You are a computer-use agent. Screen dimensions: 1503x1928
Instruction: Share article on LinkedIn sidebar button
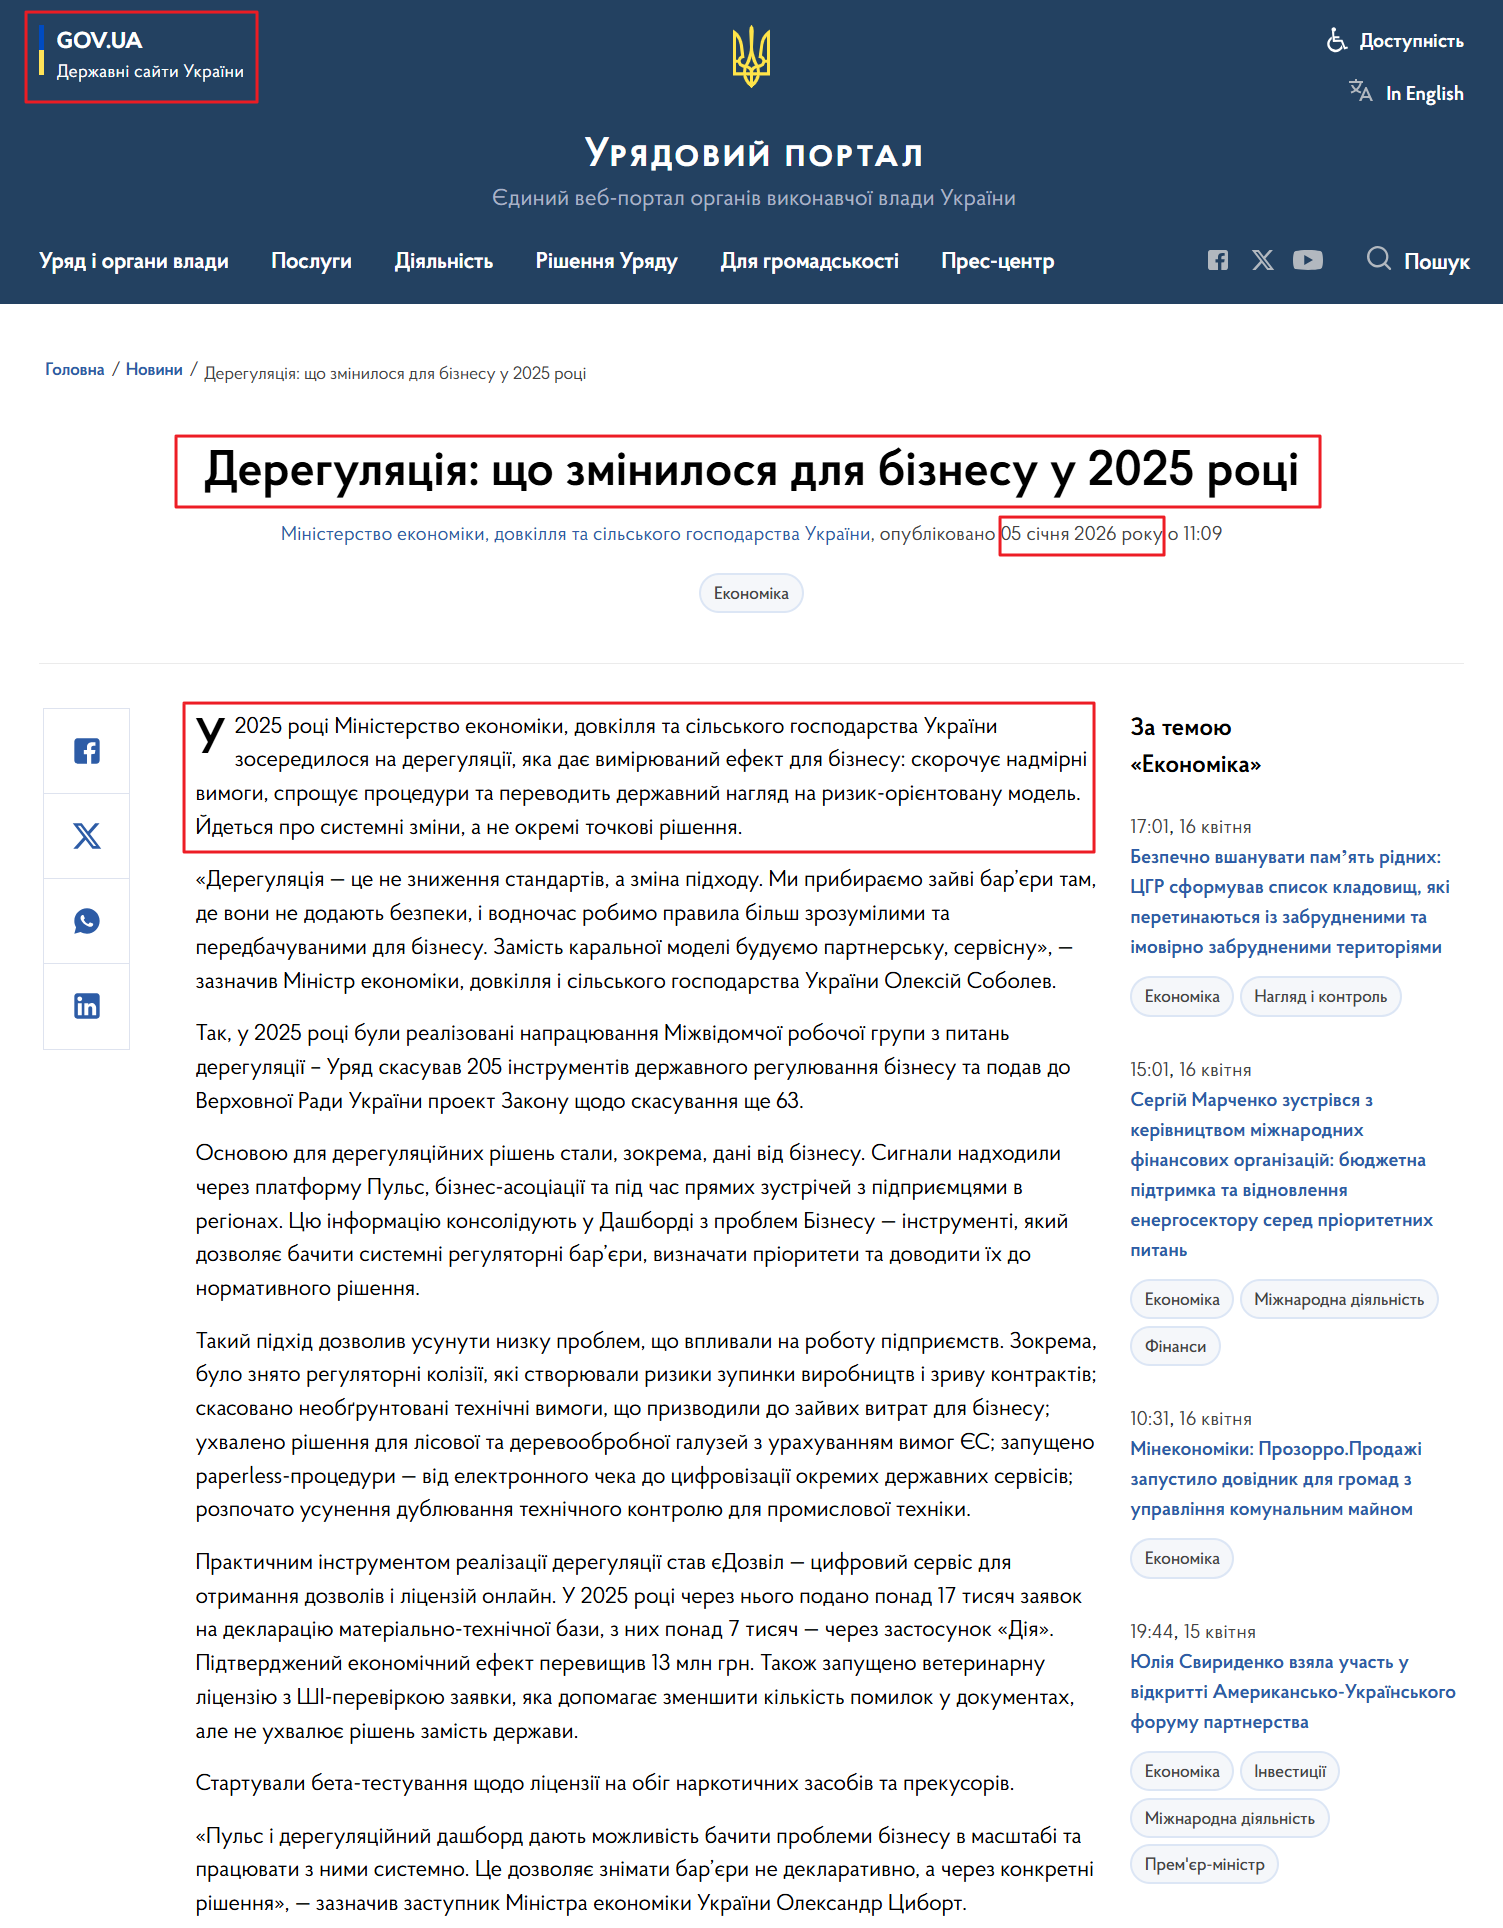[87, 1006]
